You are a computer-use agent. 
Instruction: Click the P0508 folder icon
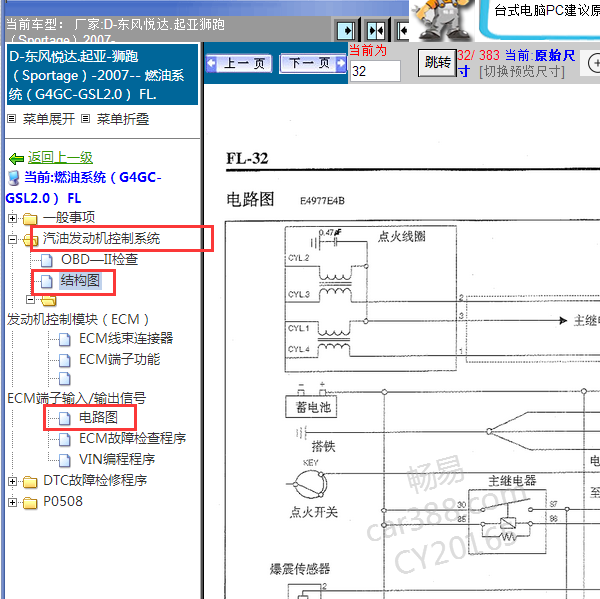pos(30,503)
